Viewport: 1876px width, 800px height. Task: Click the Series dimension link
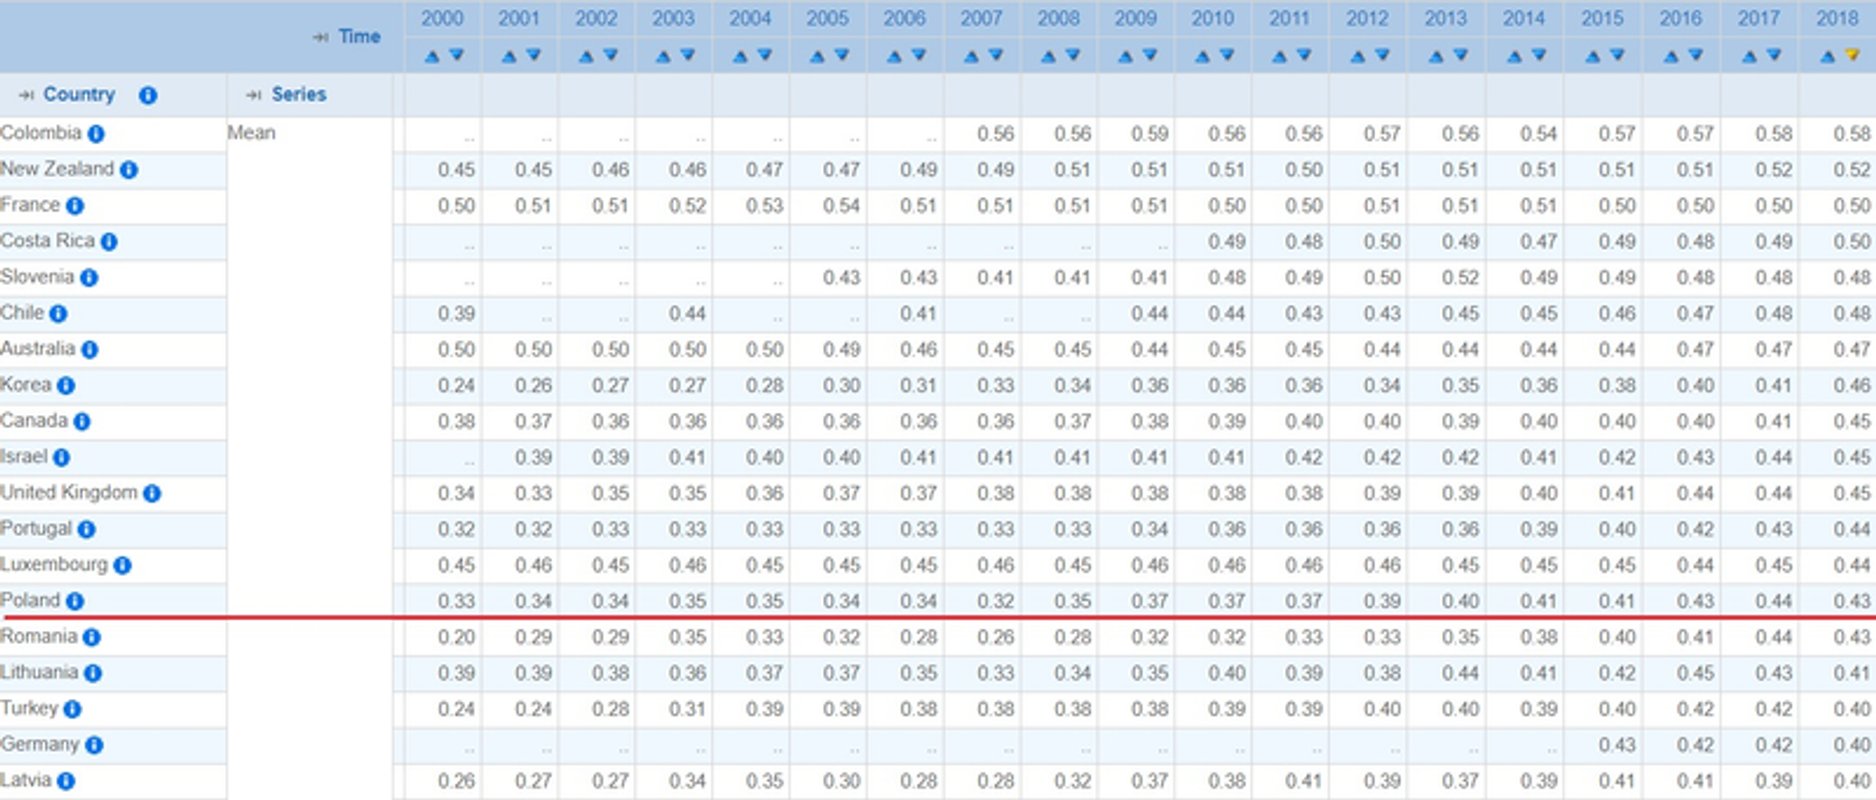coord(299,94)
